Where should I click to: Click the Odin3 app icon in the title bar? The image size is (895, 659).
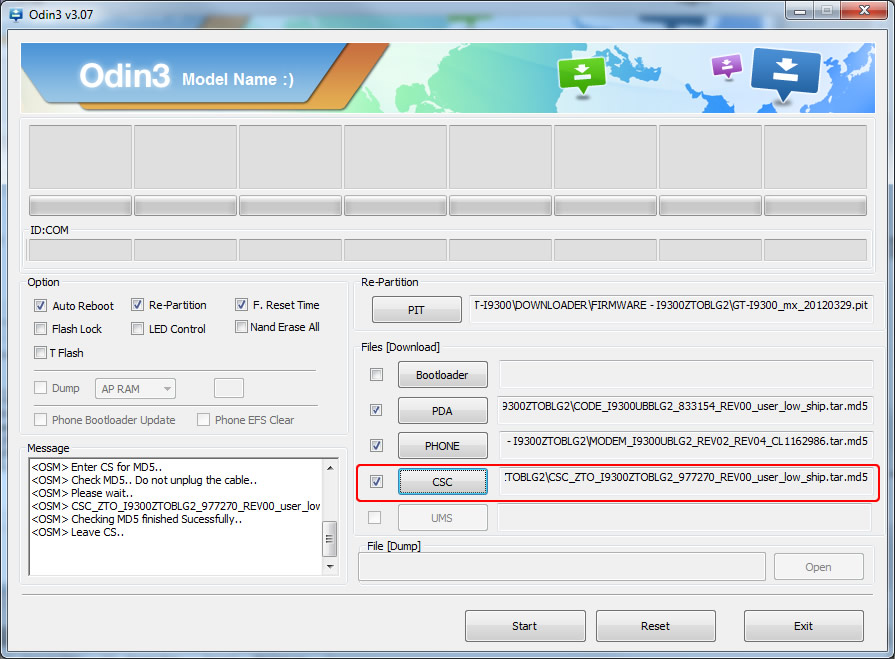16,14
